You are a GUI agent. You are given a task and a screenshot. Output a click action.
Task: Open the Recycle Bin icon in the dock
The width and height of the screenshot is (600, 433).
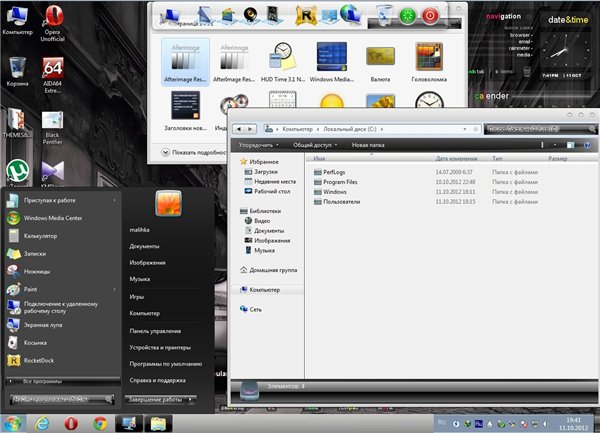383,15
